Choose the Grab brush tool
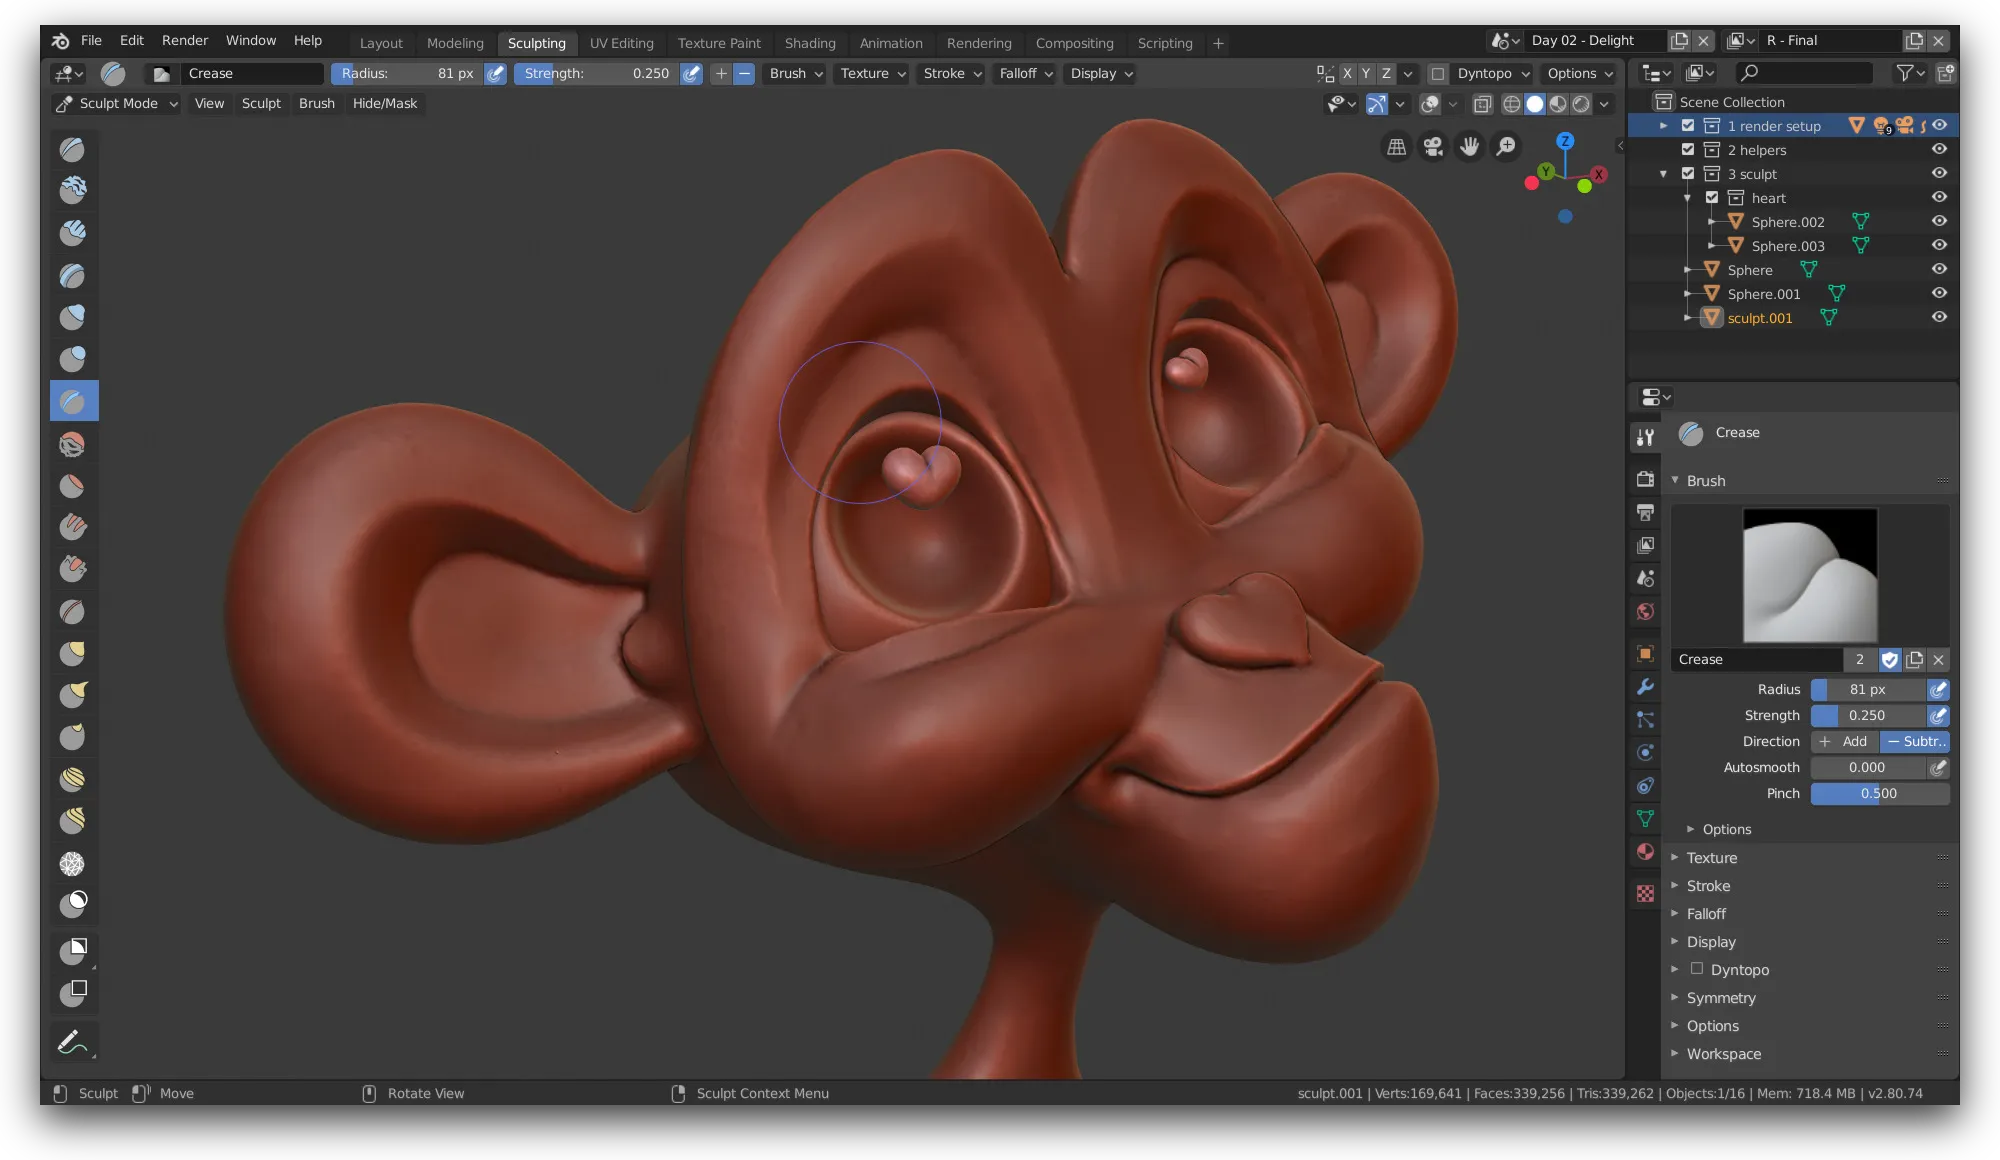This screenshot has height=1160, width=2000. point(72,653)
